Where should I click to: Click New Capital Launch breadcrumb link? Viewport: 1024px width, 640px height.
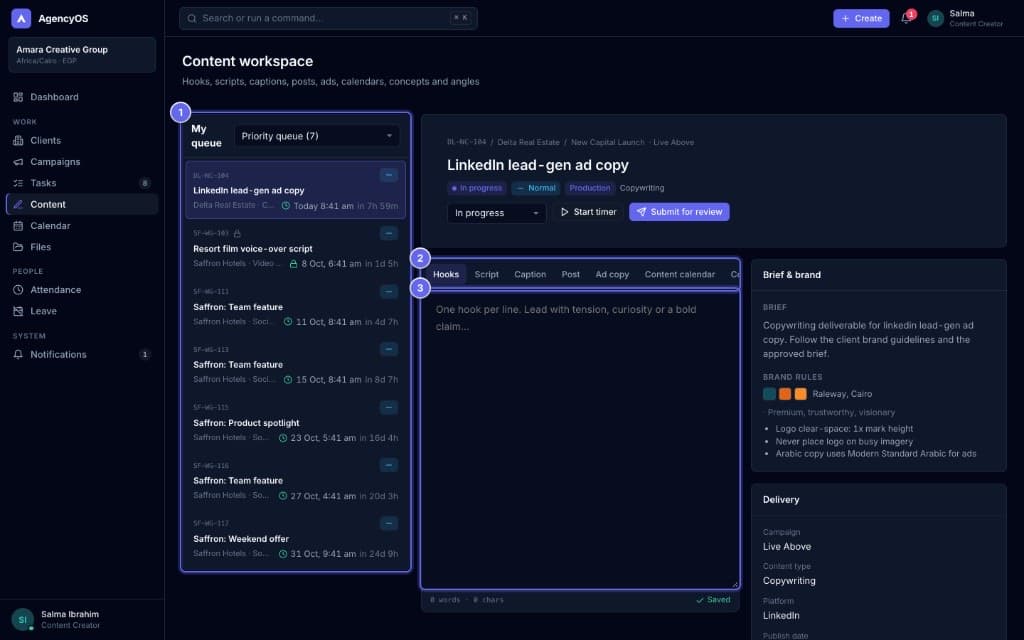tap(607, 142)
